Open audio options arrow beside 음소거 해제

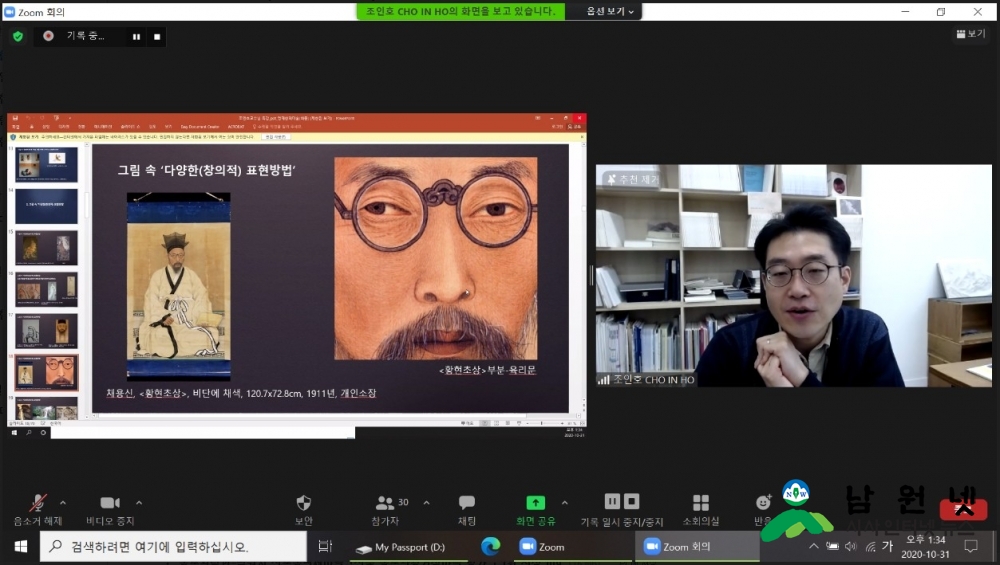point(62,503)
